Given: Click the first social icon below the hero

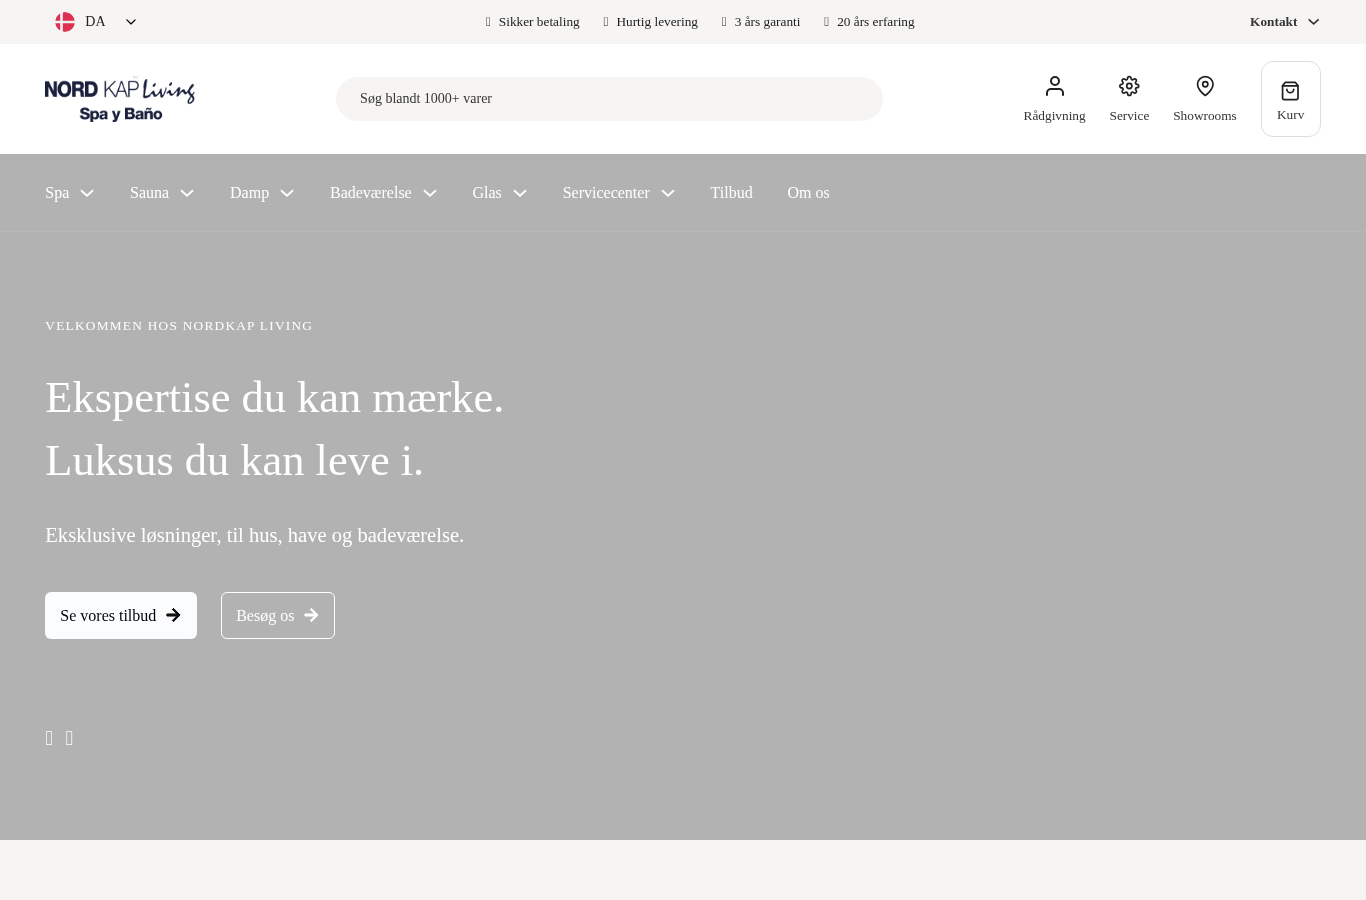Looking at the screenshot, I should point(49,738).
